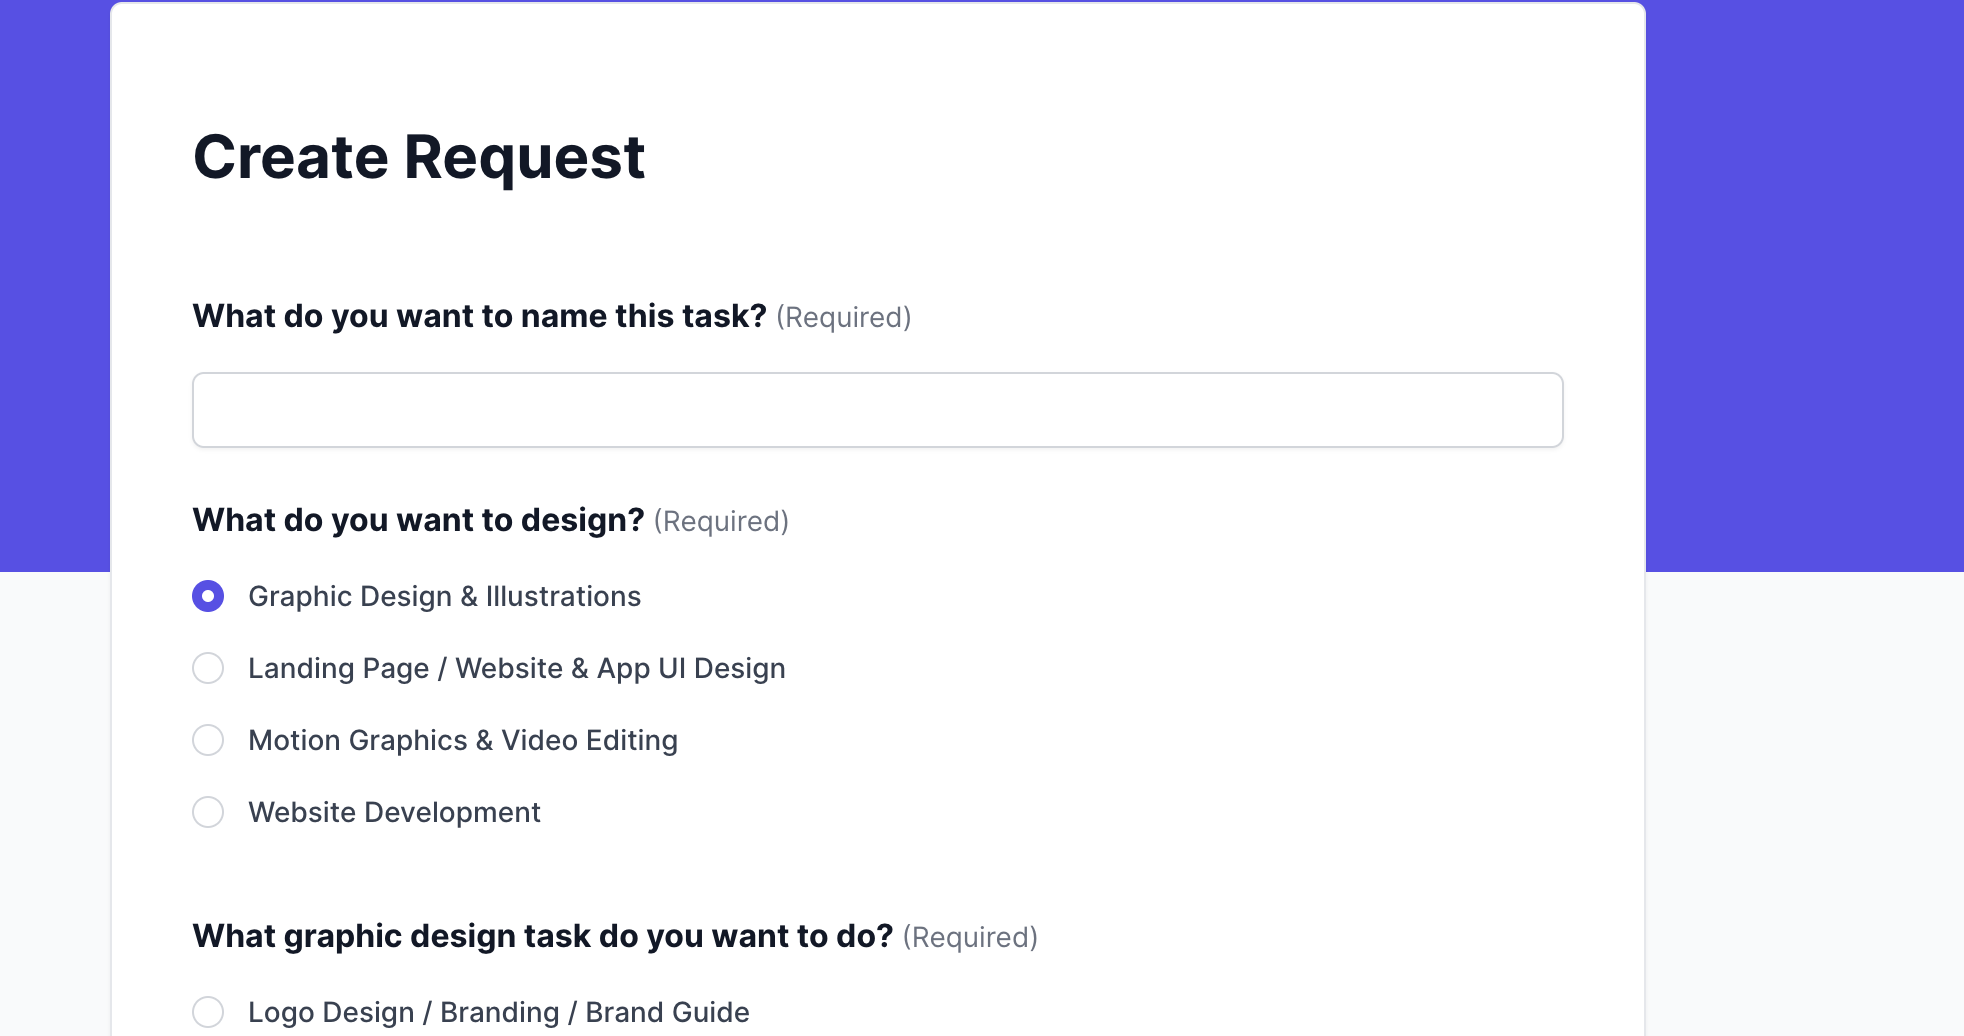
Task: Click the 'Website Development' label text
Action: pos(394,812)
